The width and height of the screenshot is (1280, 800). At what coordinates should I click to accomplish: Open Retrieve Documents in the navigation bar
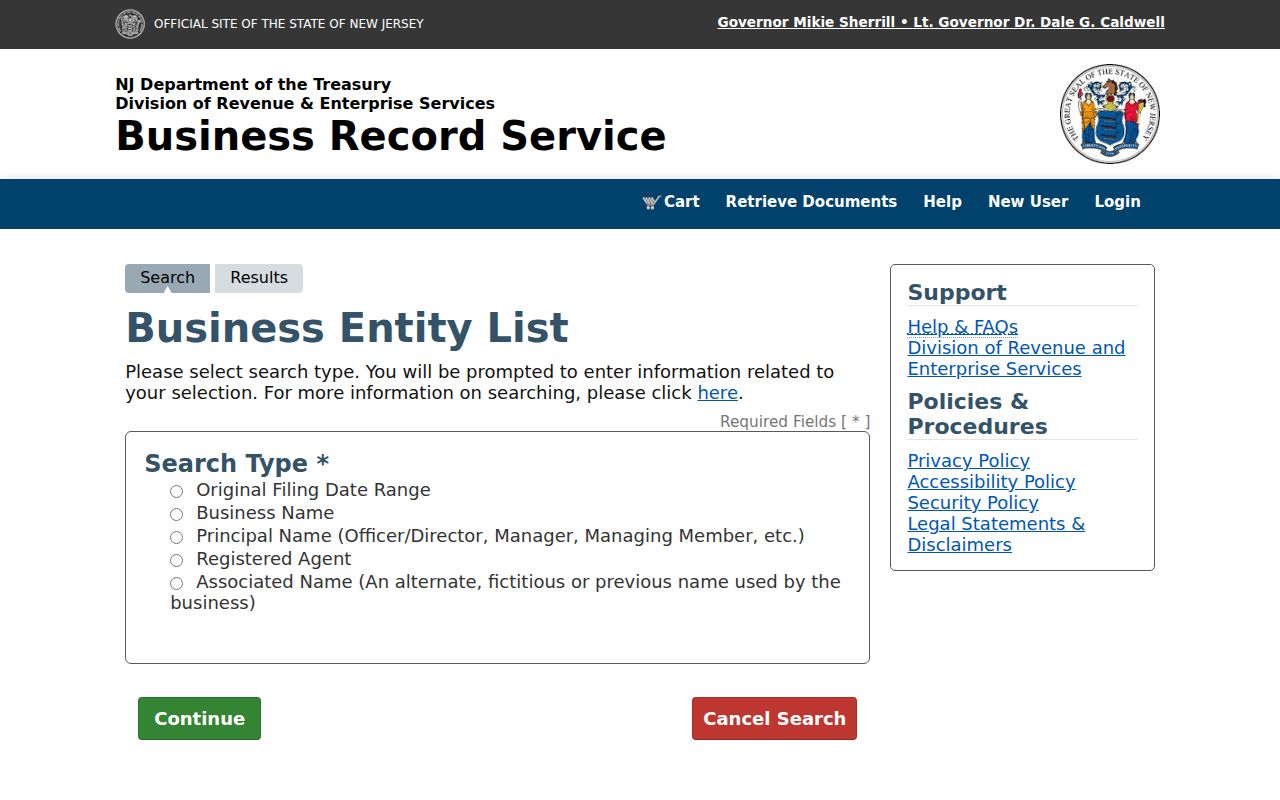pos(811,202)
